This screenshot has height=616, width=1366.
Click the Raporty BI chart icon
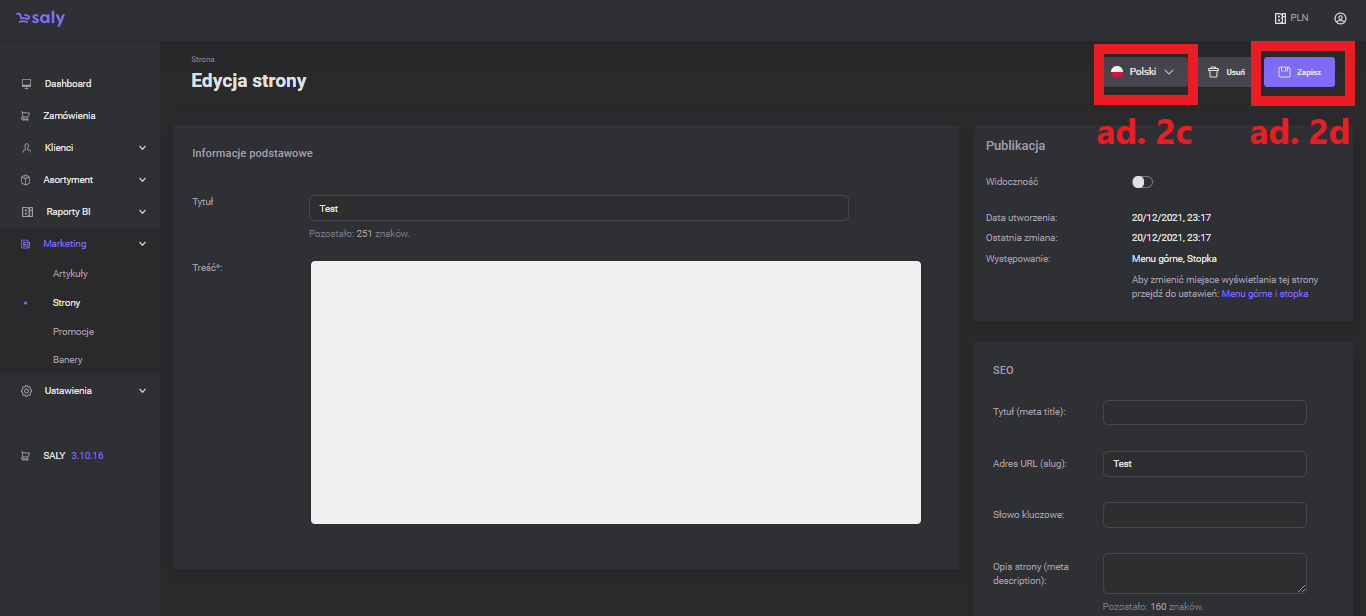[x=27, y=212]
